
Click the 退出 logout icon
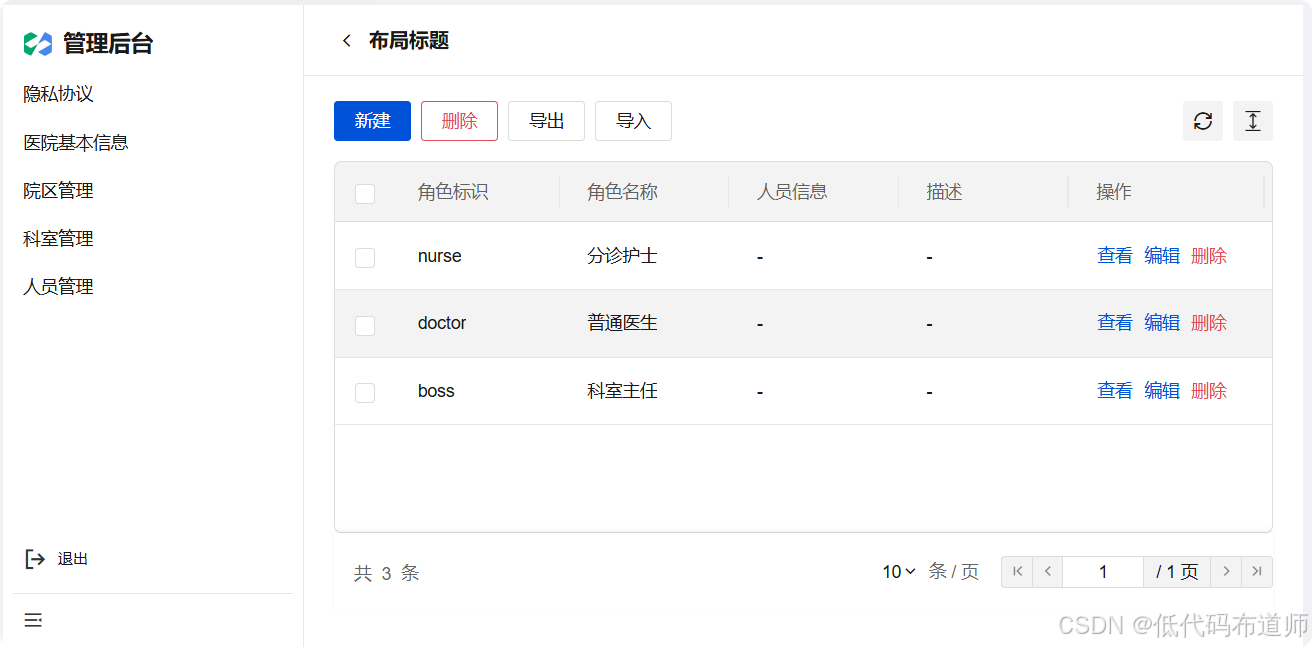coord(35,559)
